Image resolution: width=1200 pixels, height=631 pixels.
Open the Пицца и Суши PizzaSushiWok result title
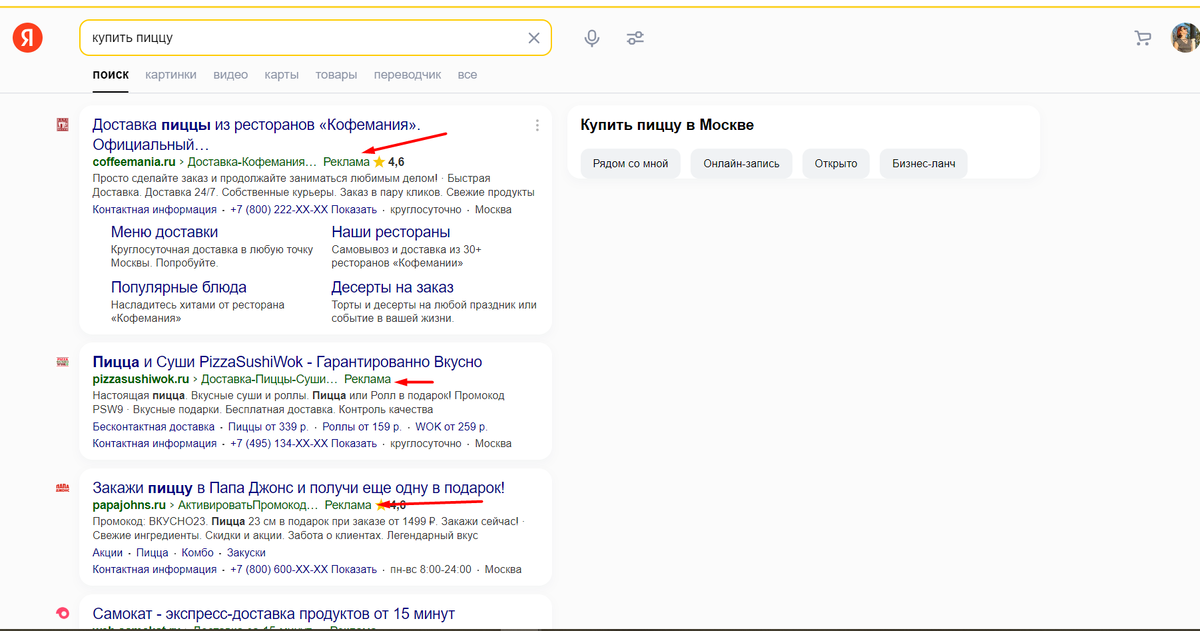pos(287,361)
